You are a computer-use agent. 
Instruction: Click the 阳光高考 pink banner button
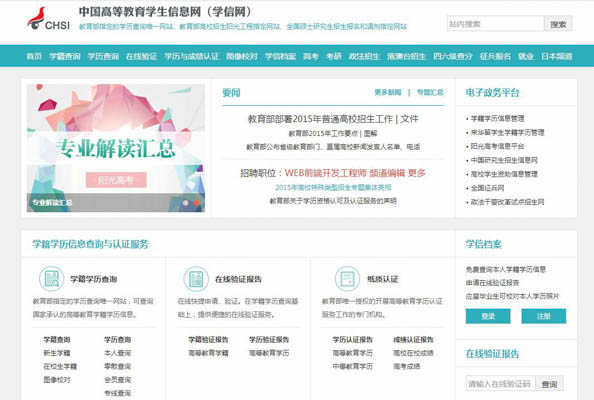point(116,180)
